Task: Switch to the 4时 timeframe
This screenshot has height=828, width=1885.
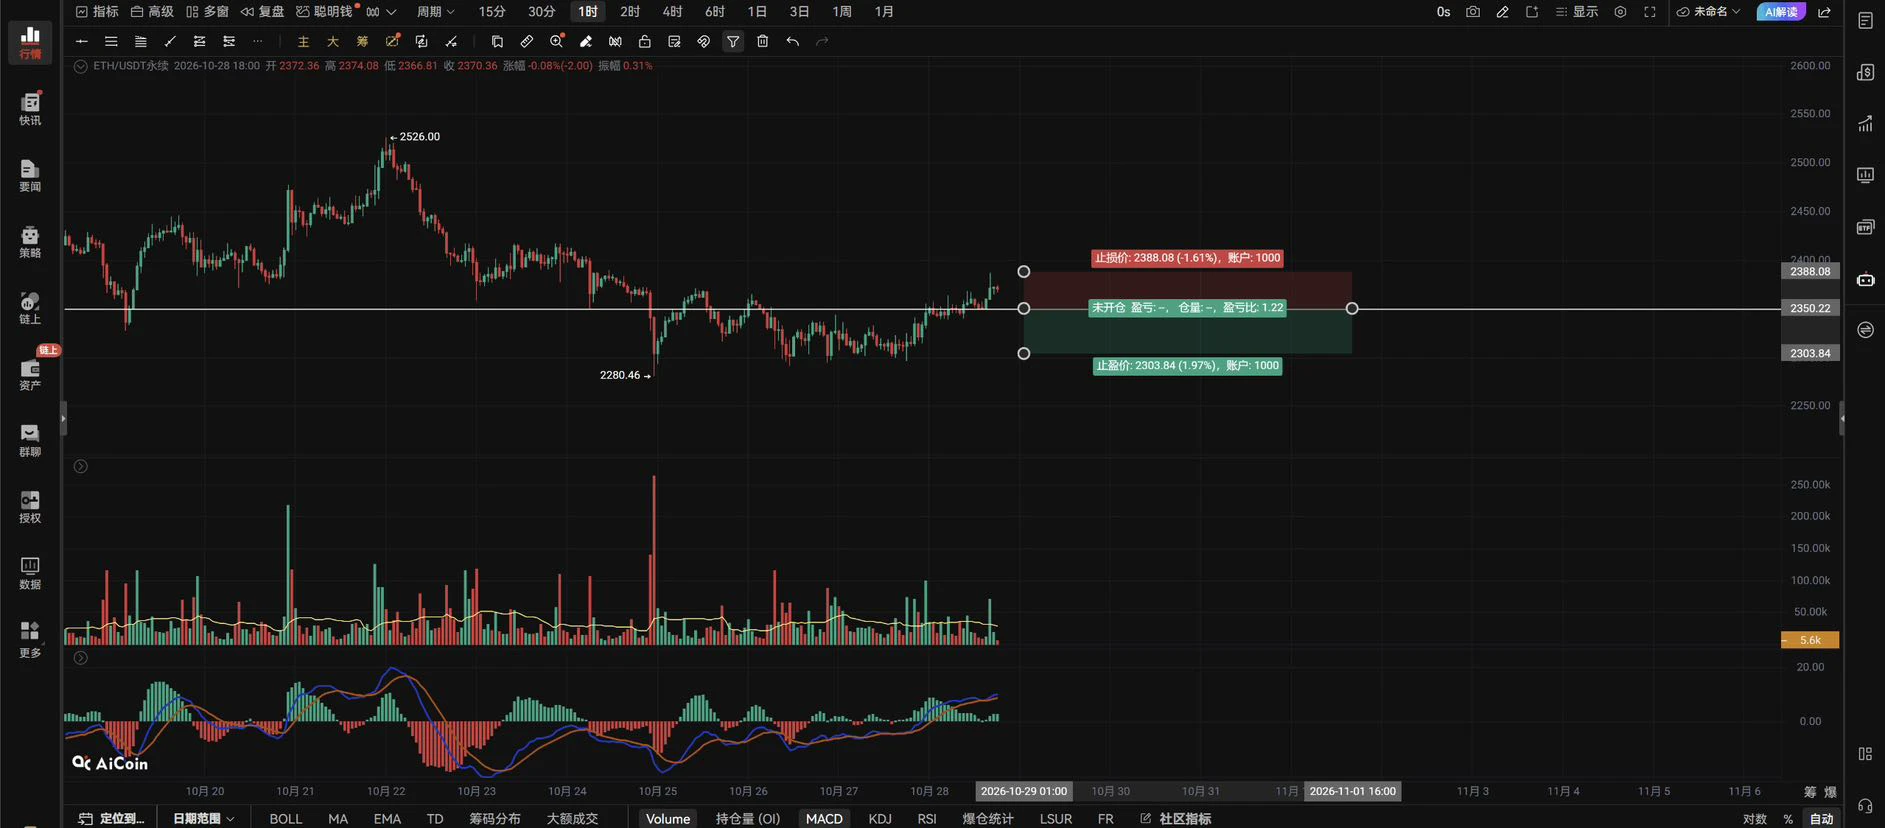Action: click(672, 12)
